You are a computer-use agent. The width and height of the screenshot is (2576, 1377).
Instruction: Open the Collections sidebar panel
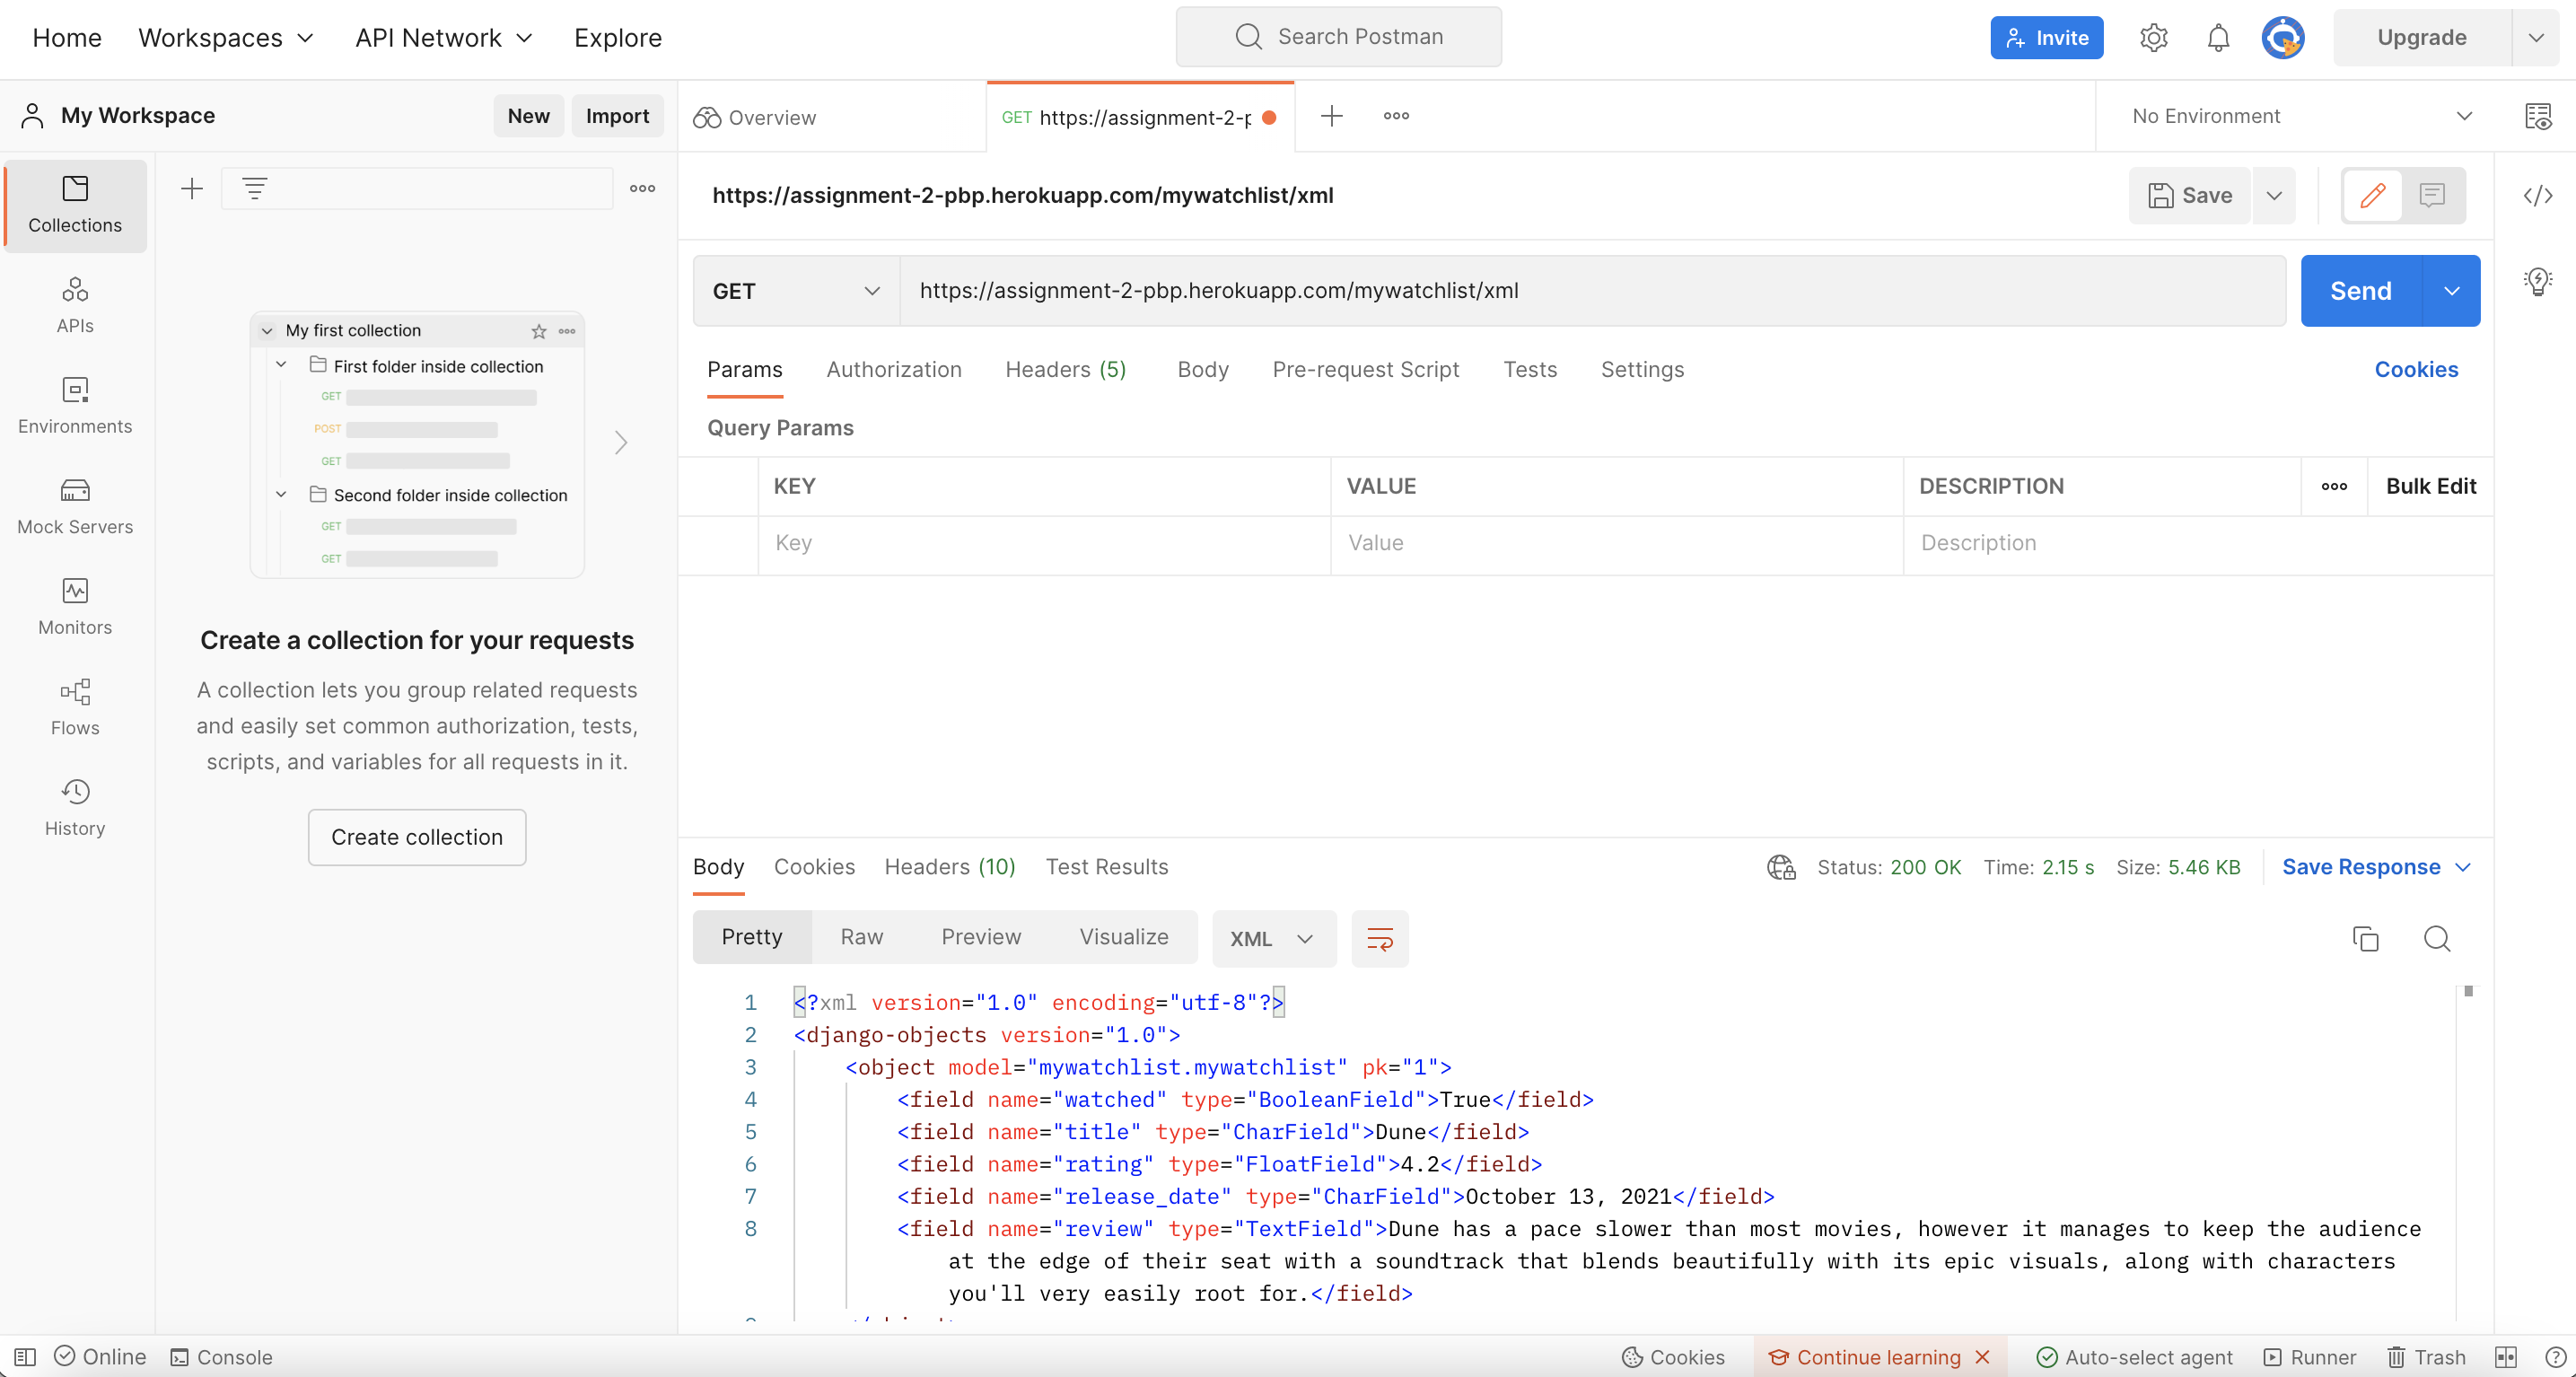point(75,205)
